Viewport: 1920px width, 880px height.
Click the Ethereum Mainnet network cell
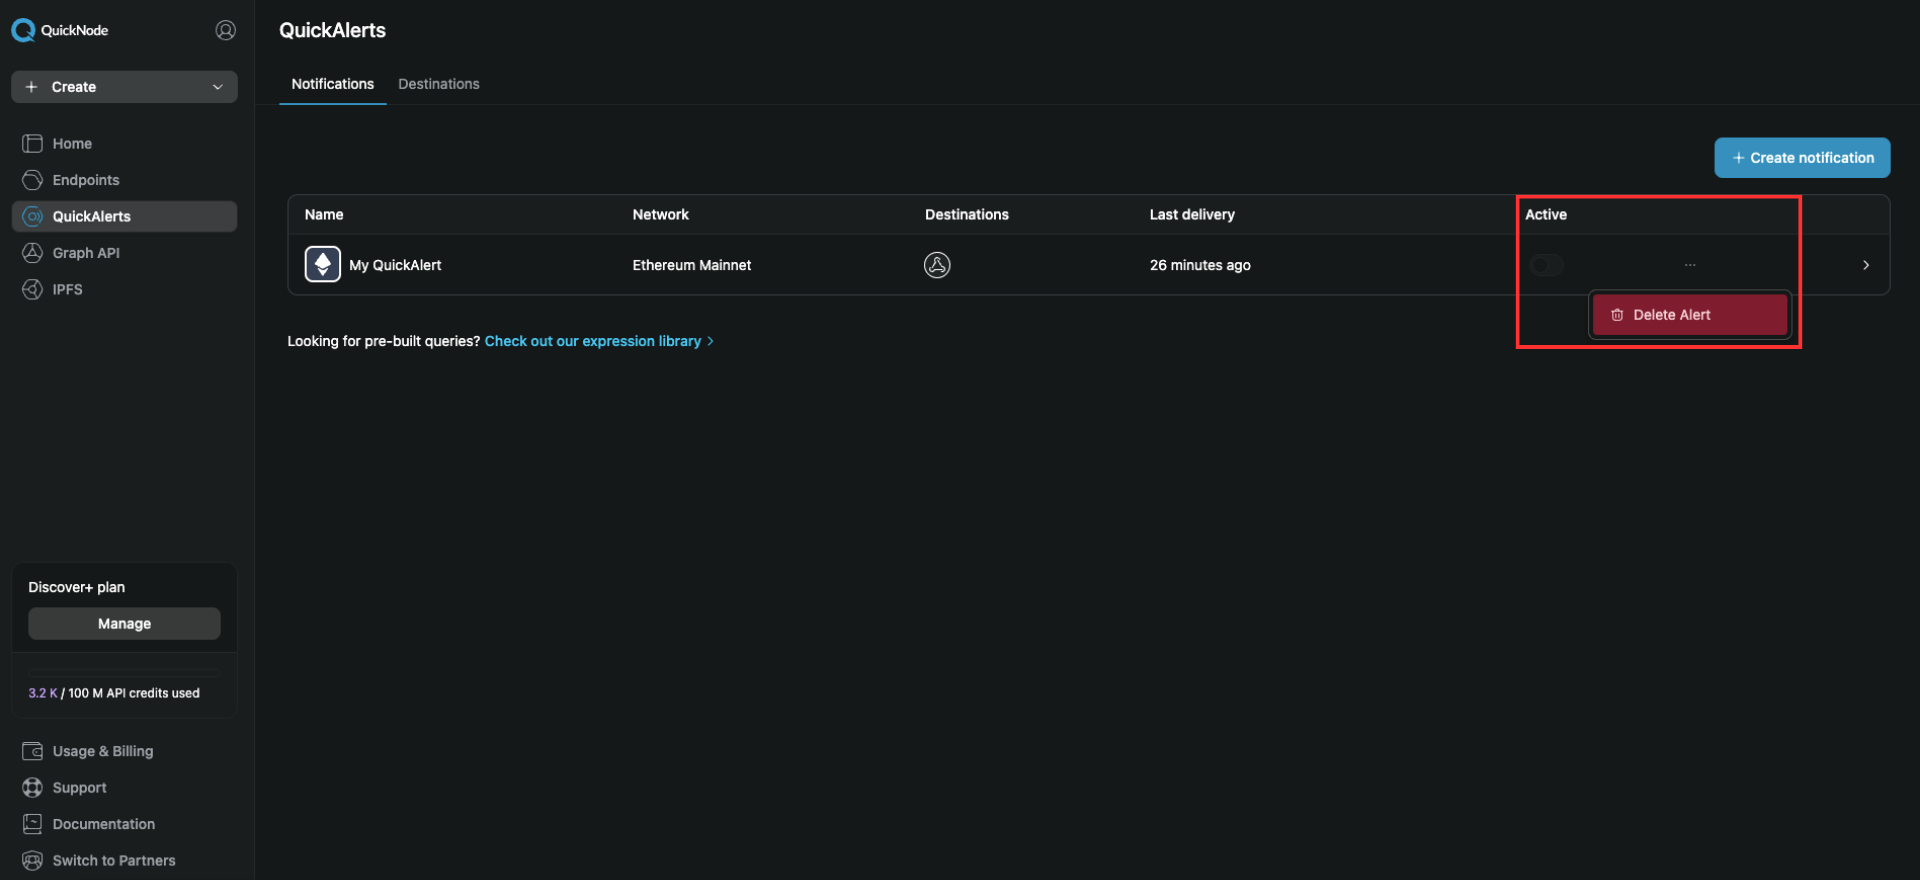tap(692, 265)
